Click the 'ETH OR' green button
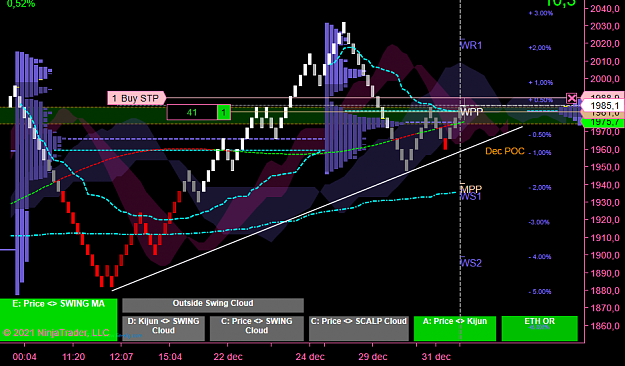This screenshot has height=366, width=625. coord(539,328)
